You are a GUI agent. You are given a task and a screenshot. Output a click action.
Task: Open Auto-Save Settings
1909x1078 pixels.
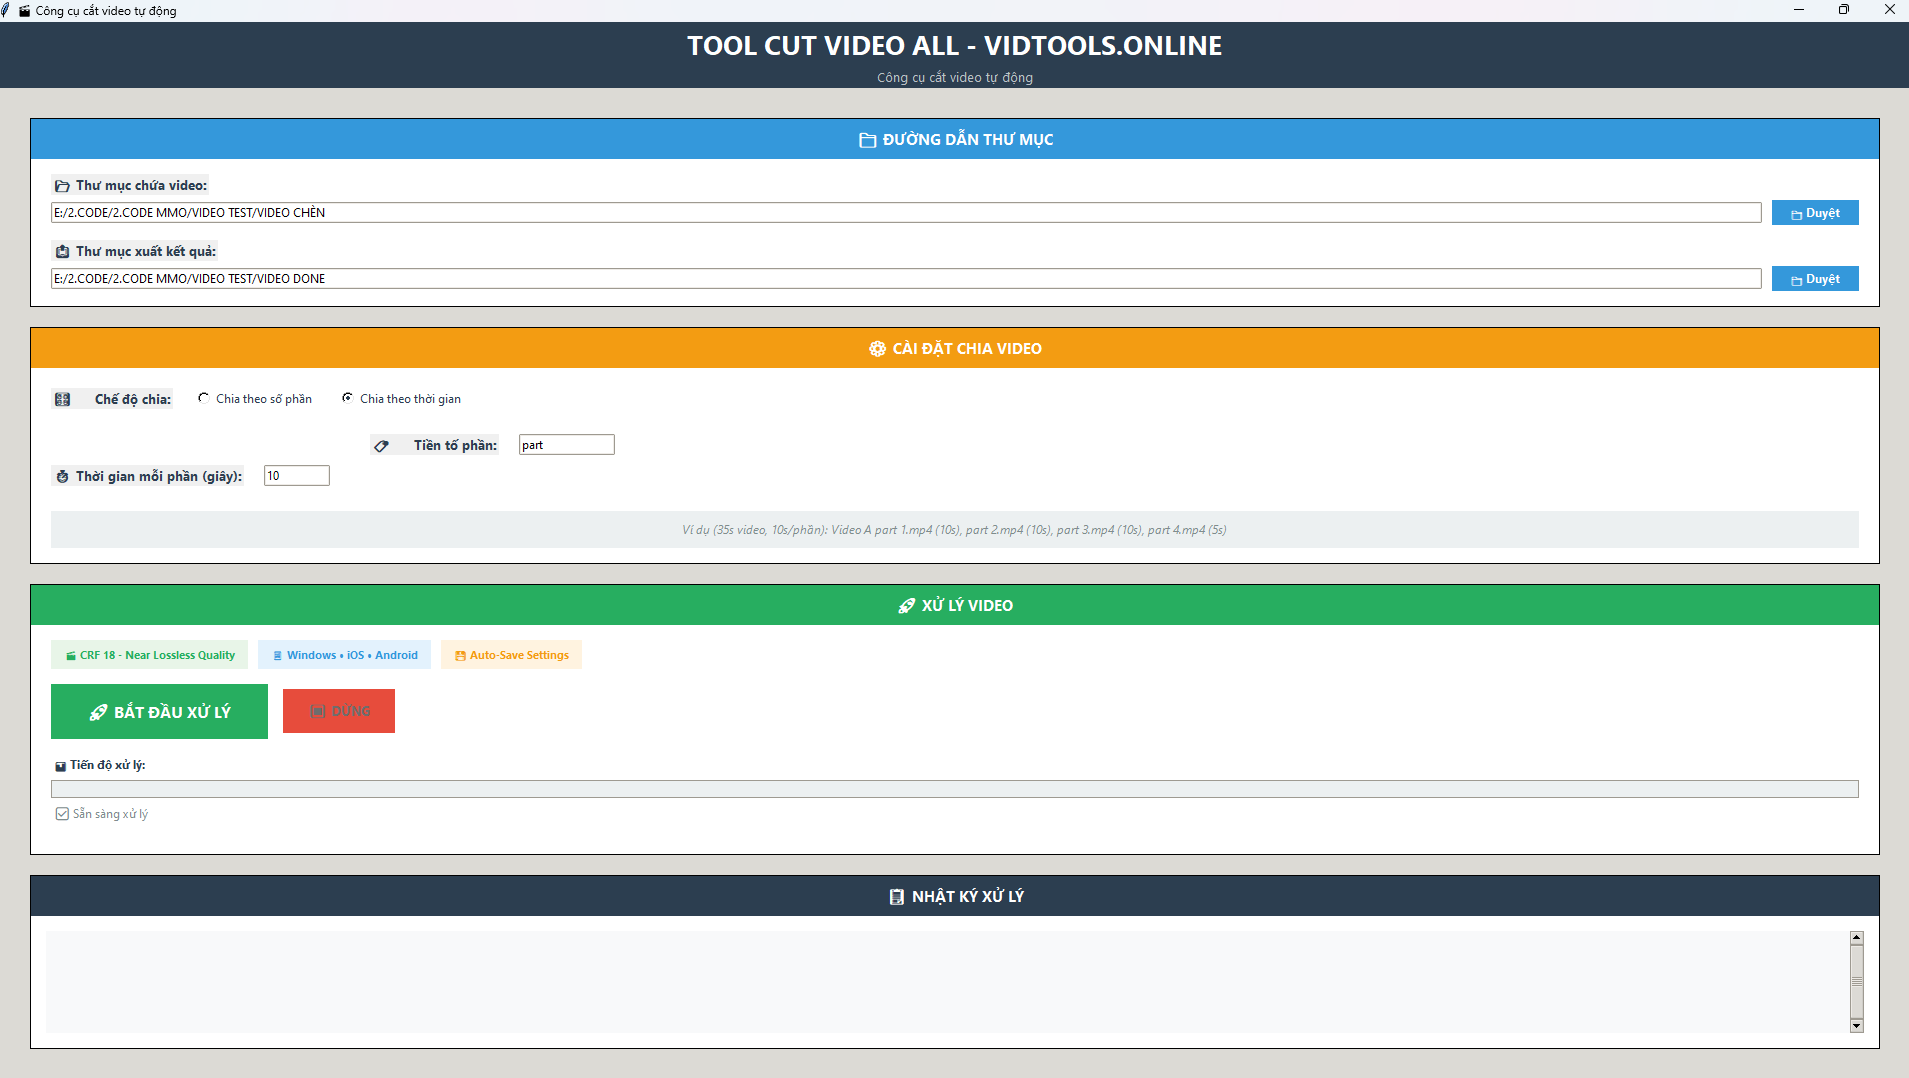pos(511,654)
